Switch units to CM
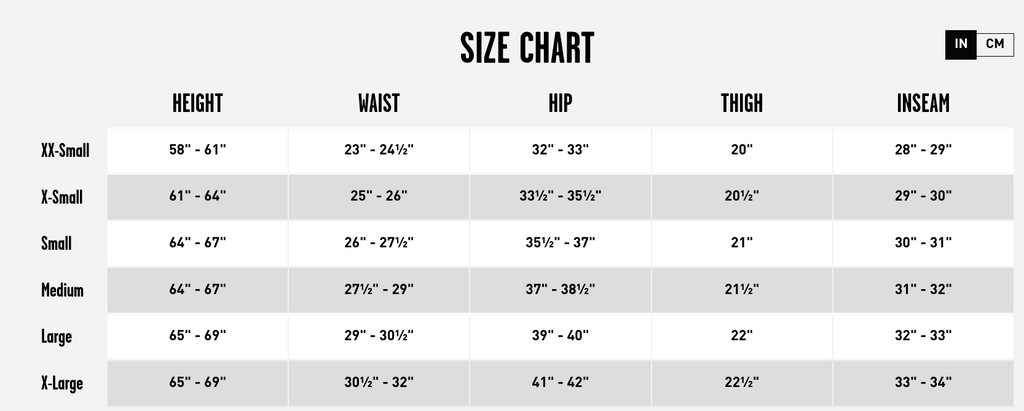This screenshot has height=411, width=1024. point(994,44)
